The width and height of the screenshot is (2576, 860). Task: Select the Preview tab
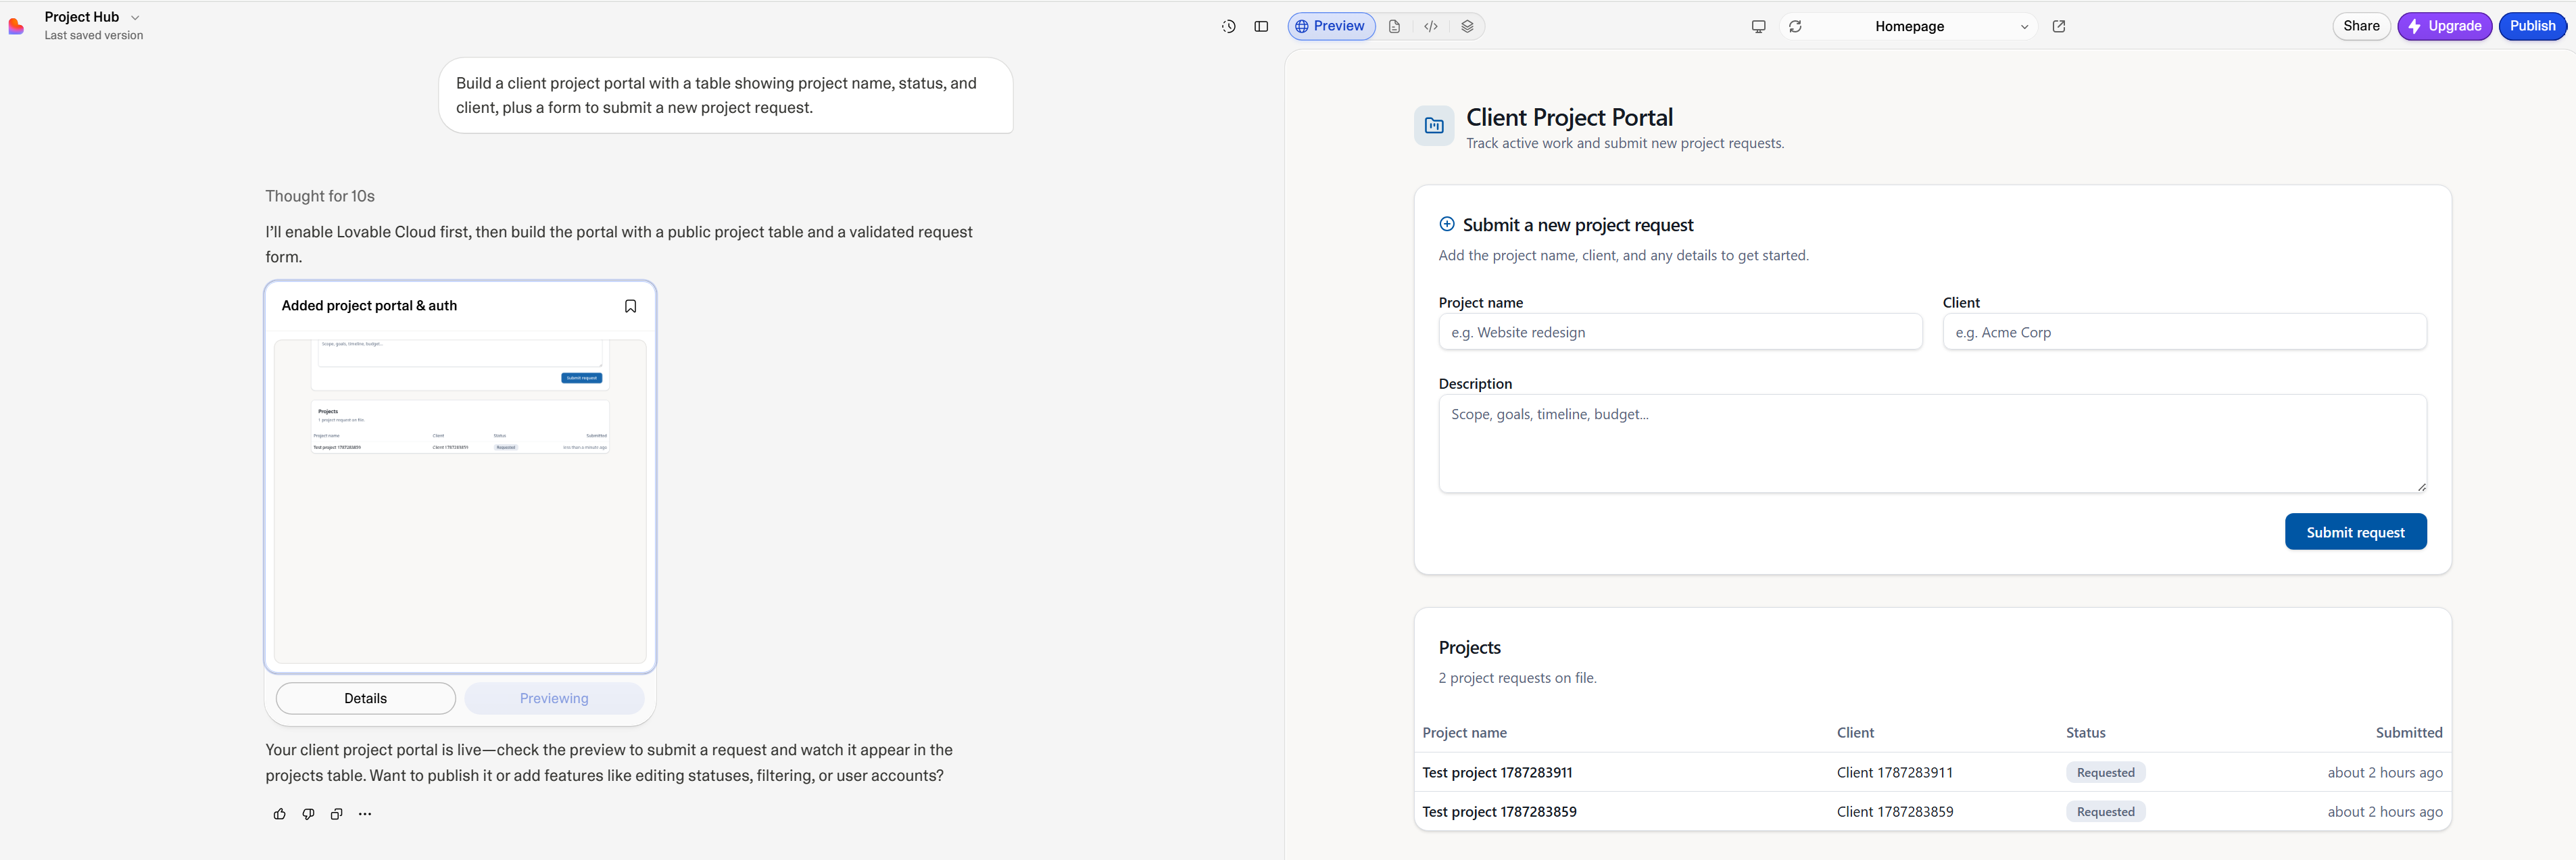coord(1331,26)
